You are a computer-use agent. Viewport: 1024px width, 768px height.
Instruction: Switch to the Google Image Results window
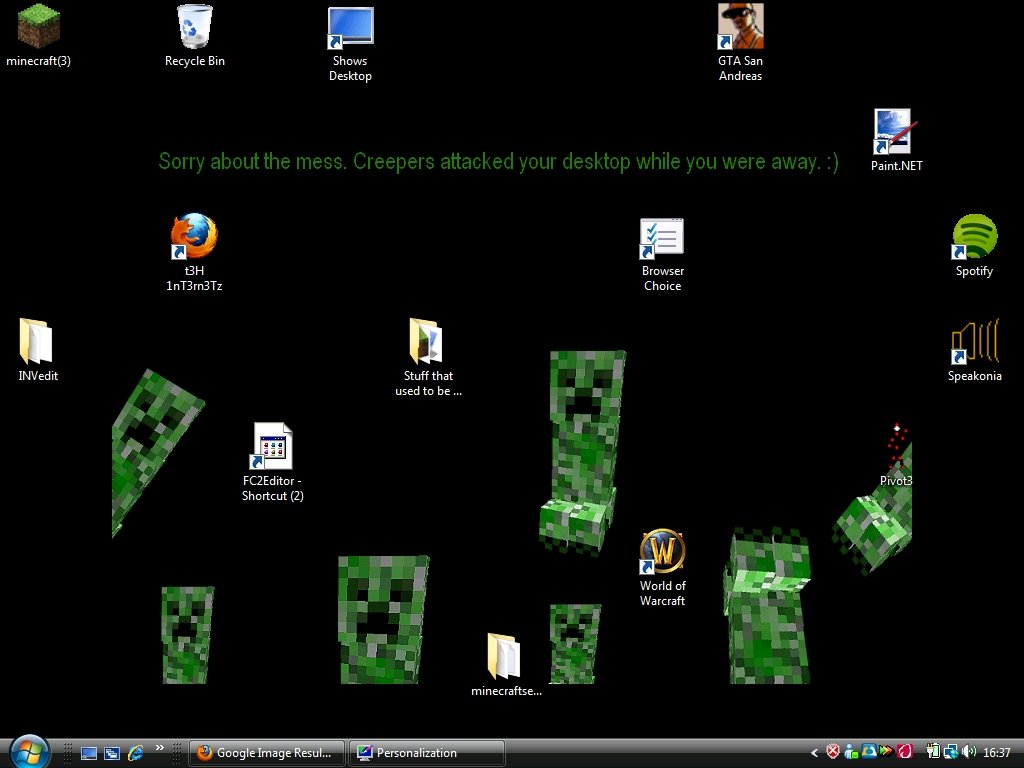click(x=266, y=752)
